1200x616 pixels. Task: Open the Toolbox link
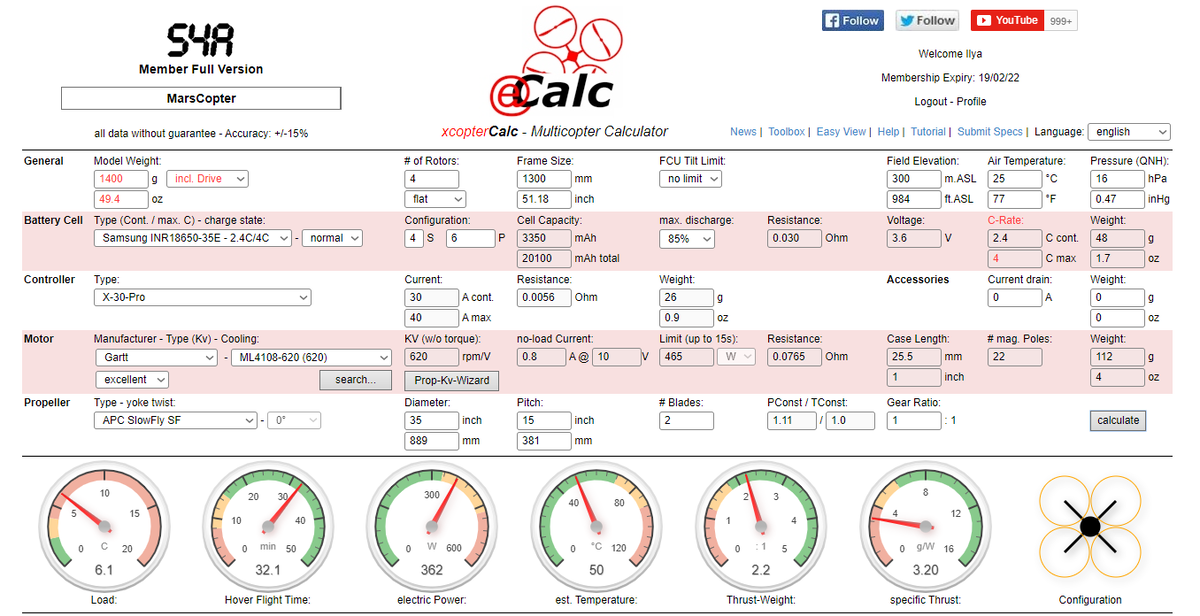(787, 132)
